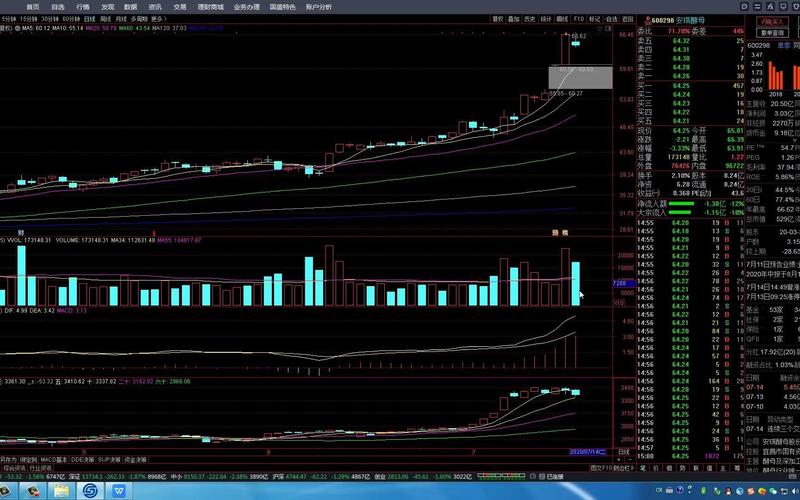Click the 价 tab below tick list
The height and width of the screenshot is (500, 800).
(x=656, y=468)
